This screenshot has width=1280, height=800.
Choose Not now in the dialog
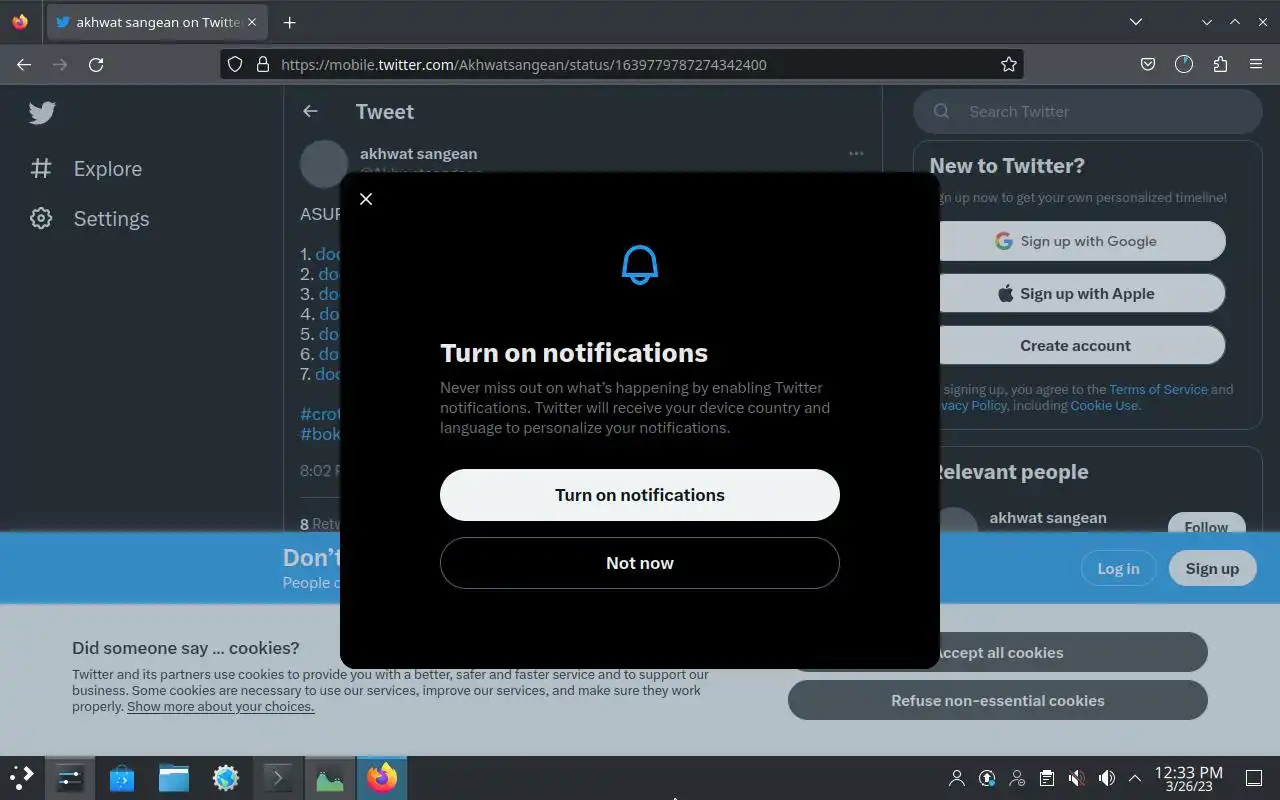(640, 563)
